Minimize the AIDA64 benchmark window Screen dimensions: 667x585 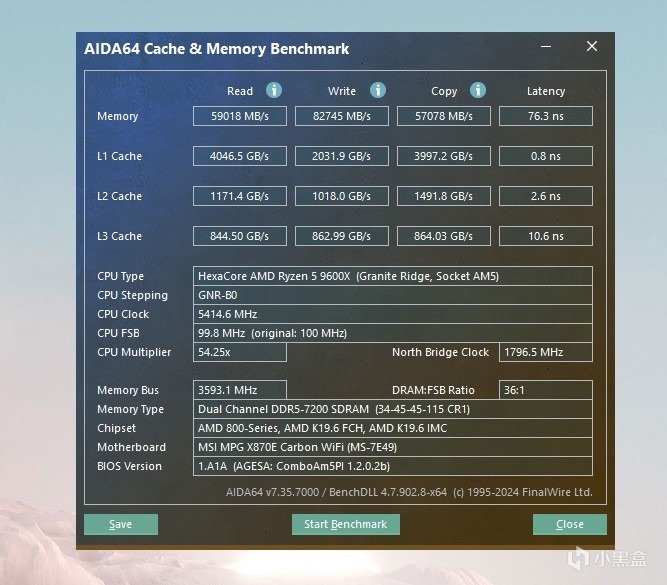(546, 46)
